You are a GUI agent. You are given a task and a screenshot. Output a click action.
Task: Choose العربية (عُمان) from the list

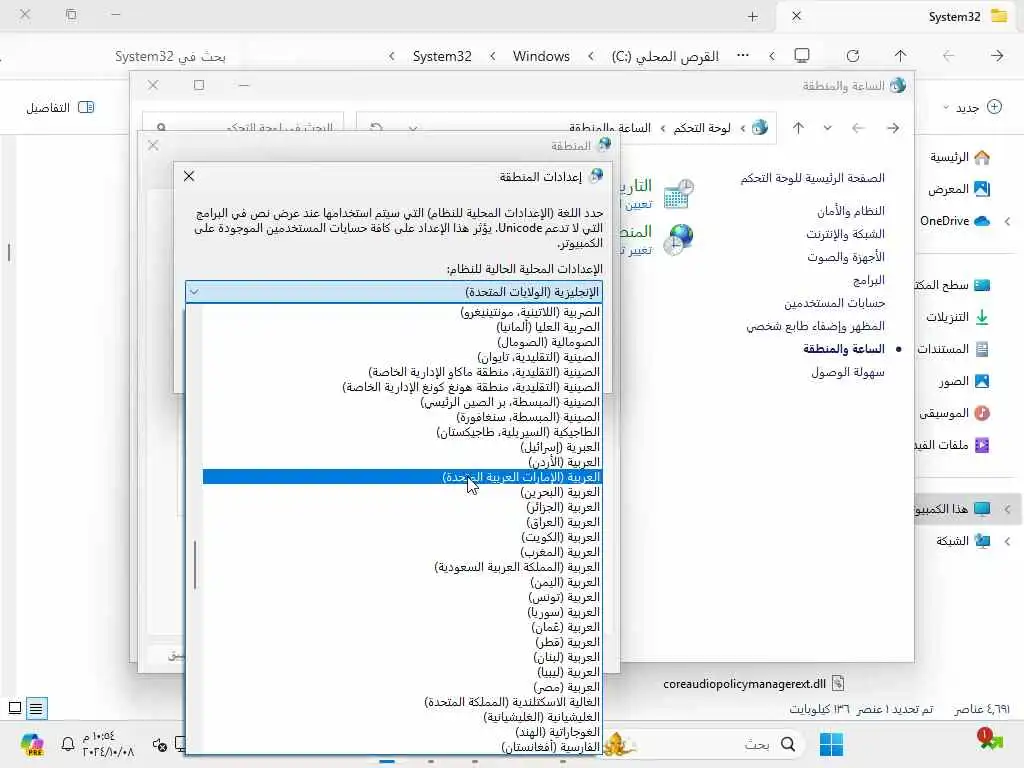[x=402, y=628]
